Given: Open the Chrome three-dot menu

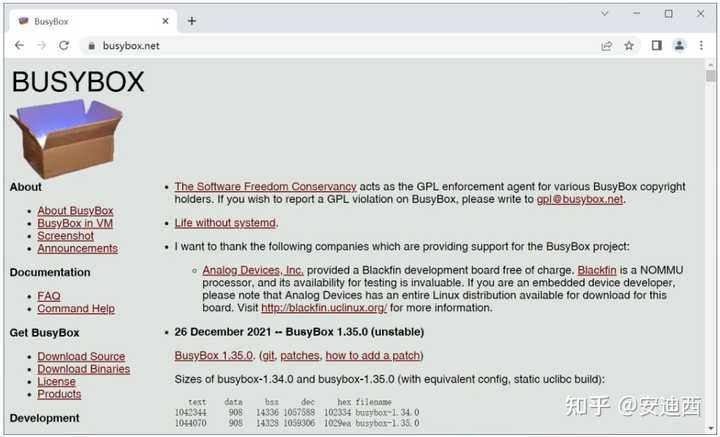Looking at the screenshot, I should pos(701,45).
